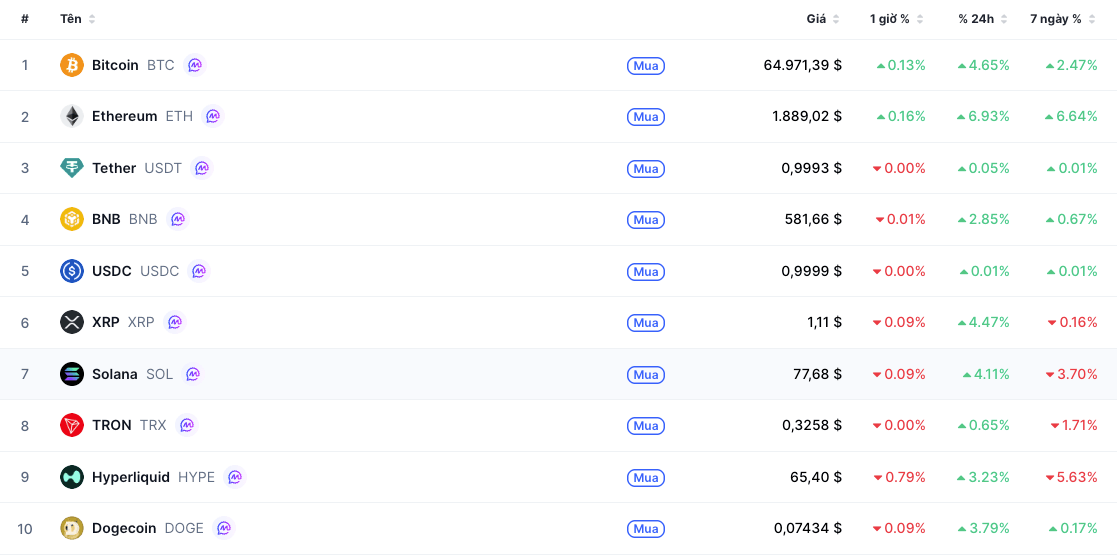This screenshot has height=558, width=1117.
Task: Open the AI chat icon in BNB row
Action: click(x=177, y=219)
